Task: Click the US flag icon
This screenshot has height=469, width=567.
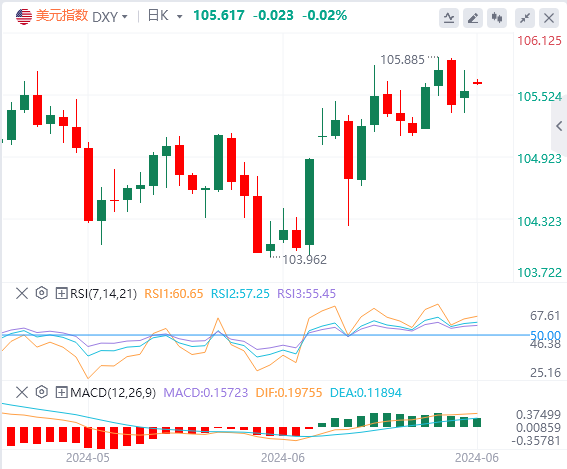Action: pyautogui.click(x=24, y=17)
